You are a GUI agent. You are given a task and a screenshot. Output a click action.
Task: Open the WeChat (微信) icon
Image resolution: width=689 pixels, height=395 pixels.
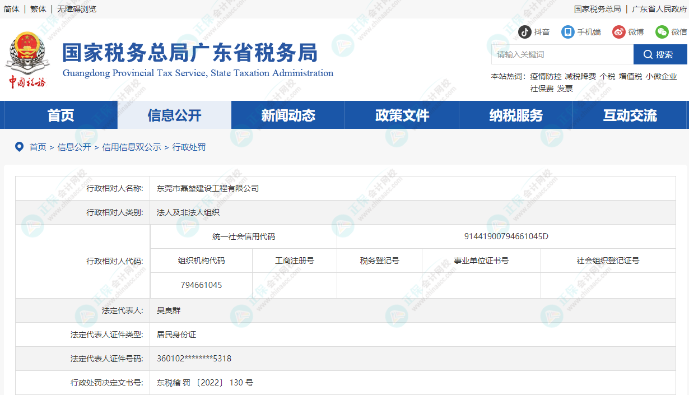662,32
